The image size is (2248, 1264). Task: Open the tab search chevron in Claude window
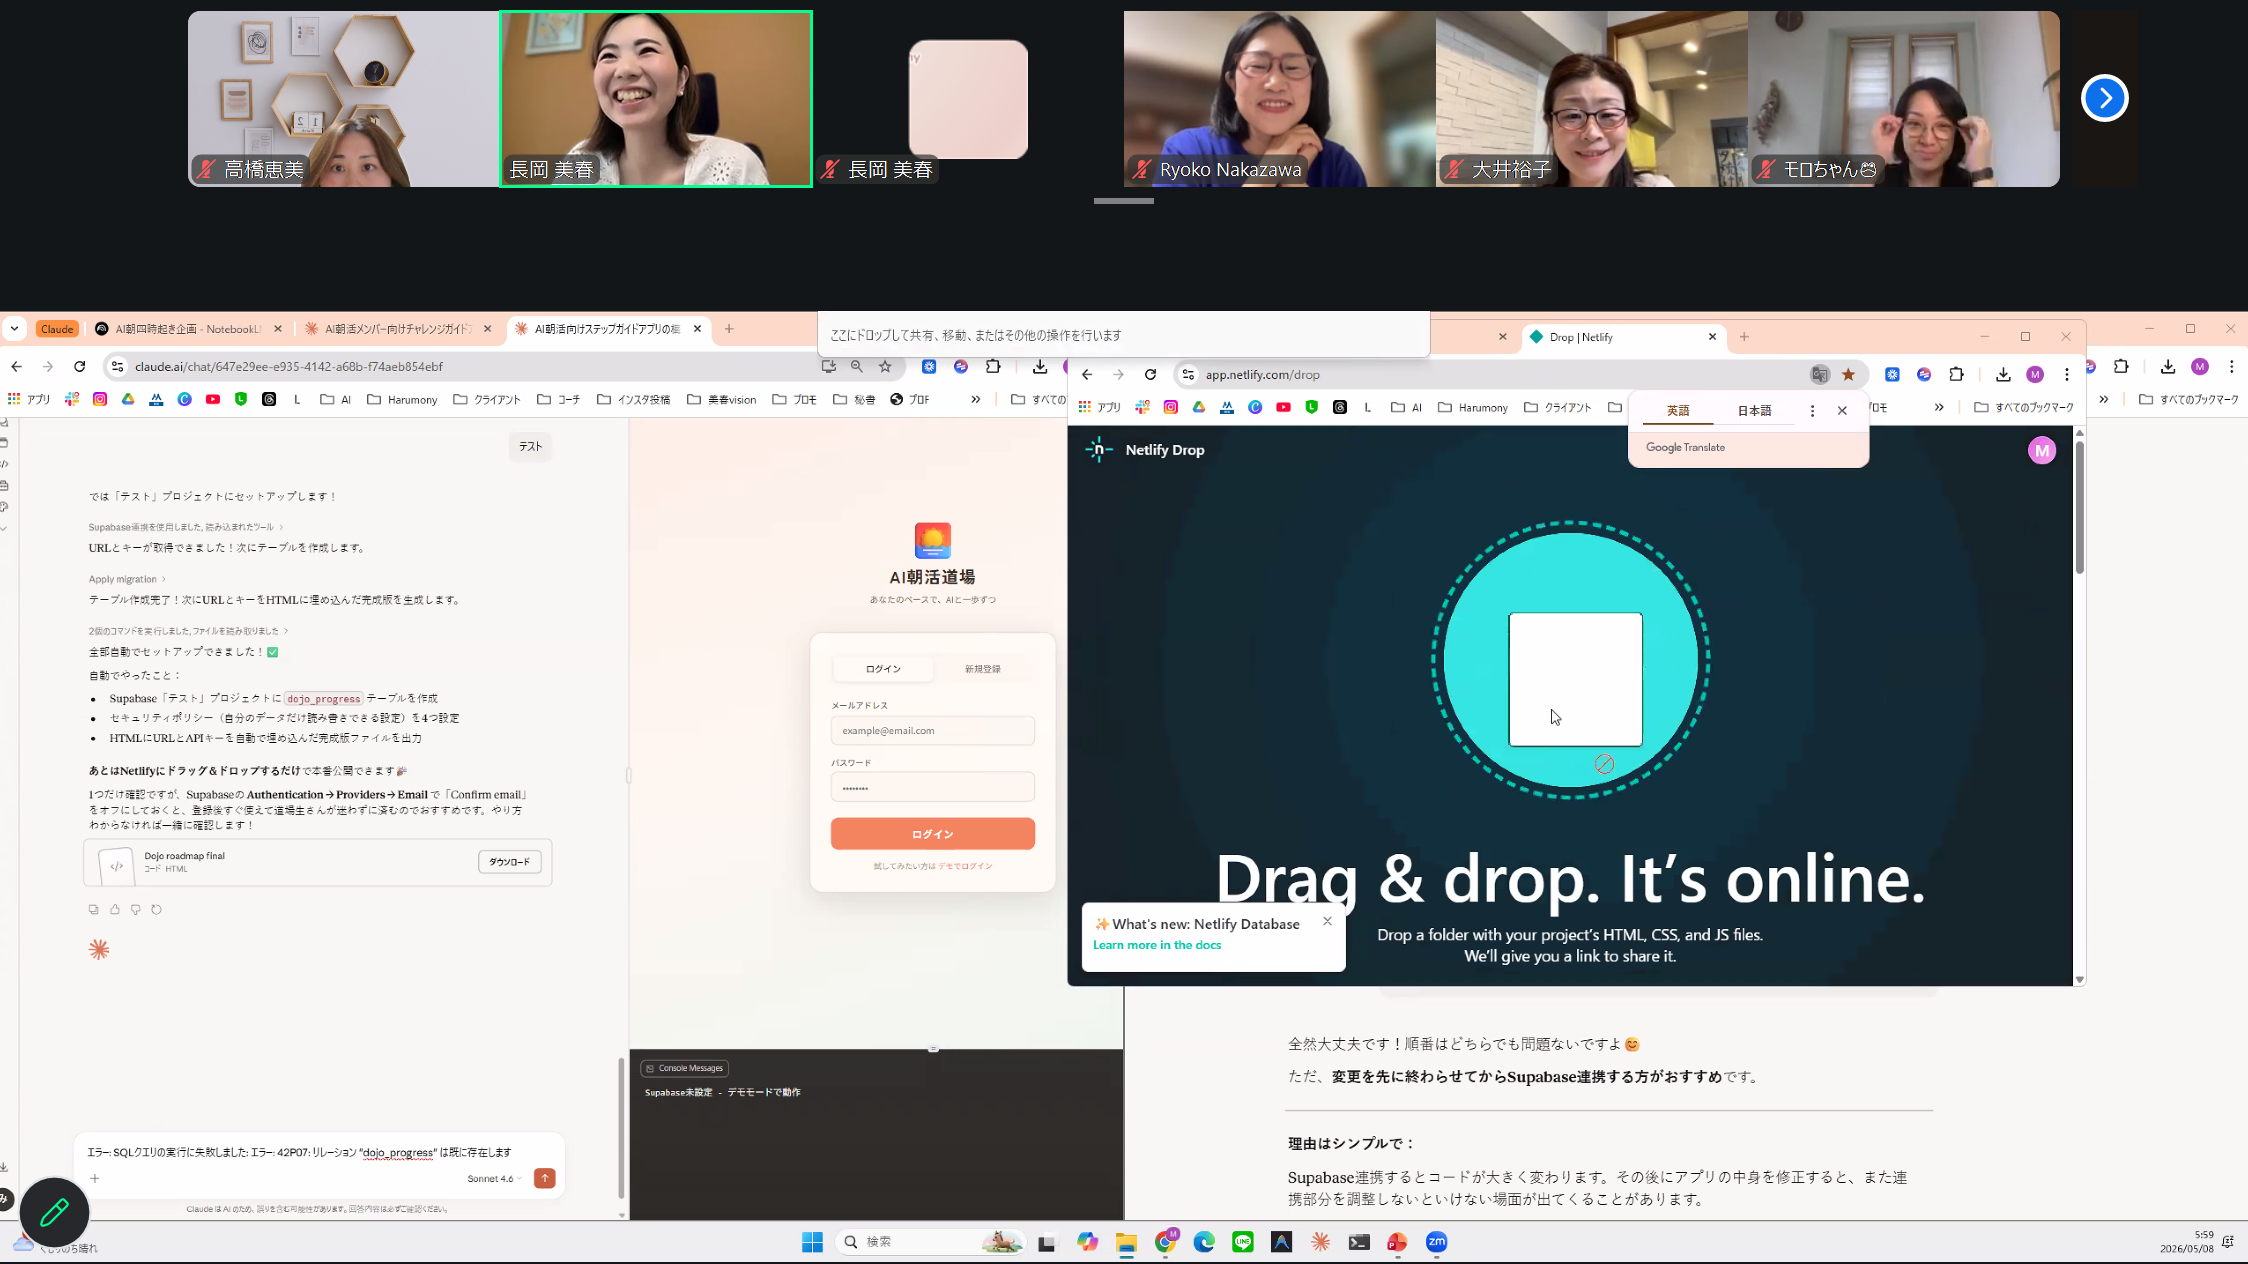pos(14,328)
